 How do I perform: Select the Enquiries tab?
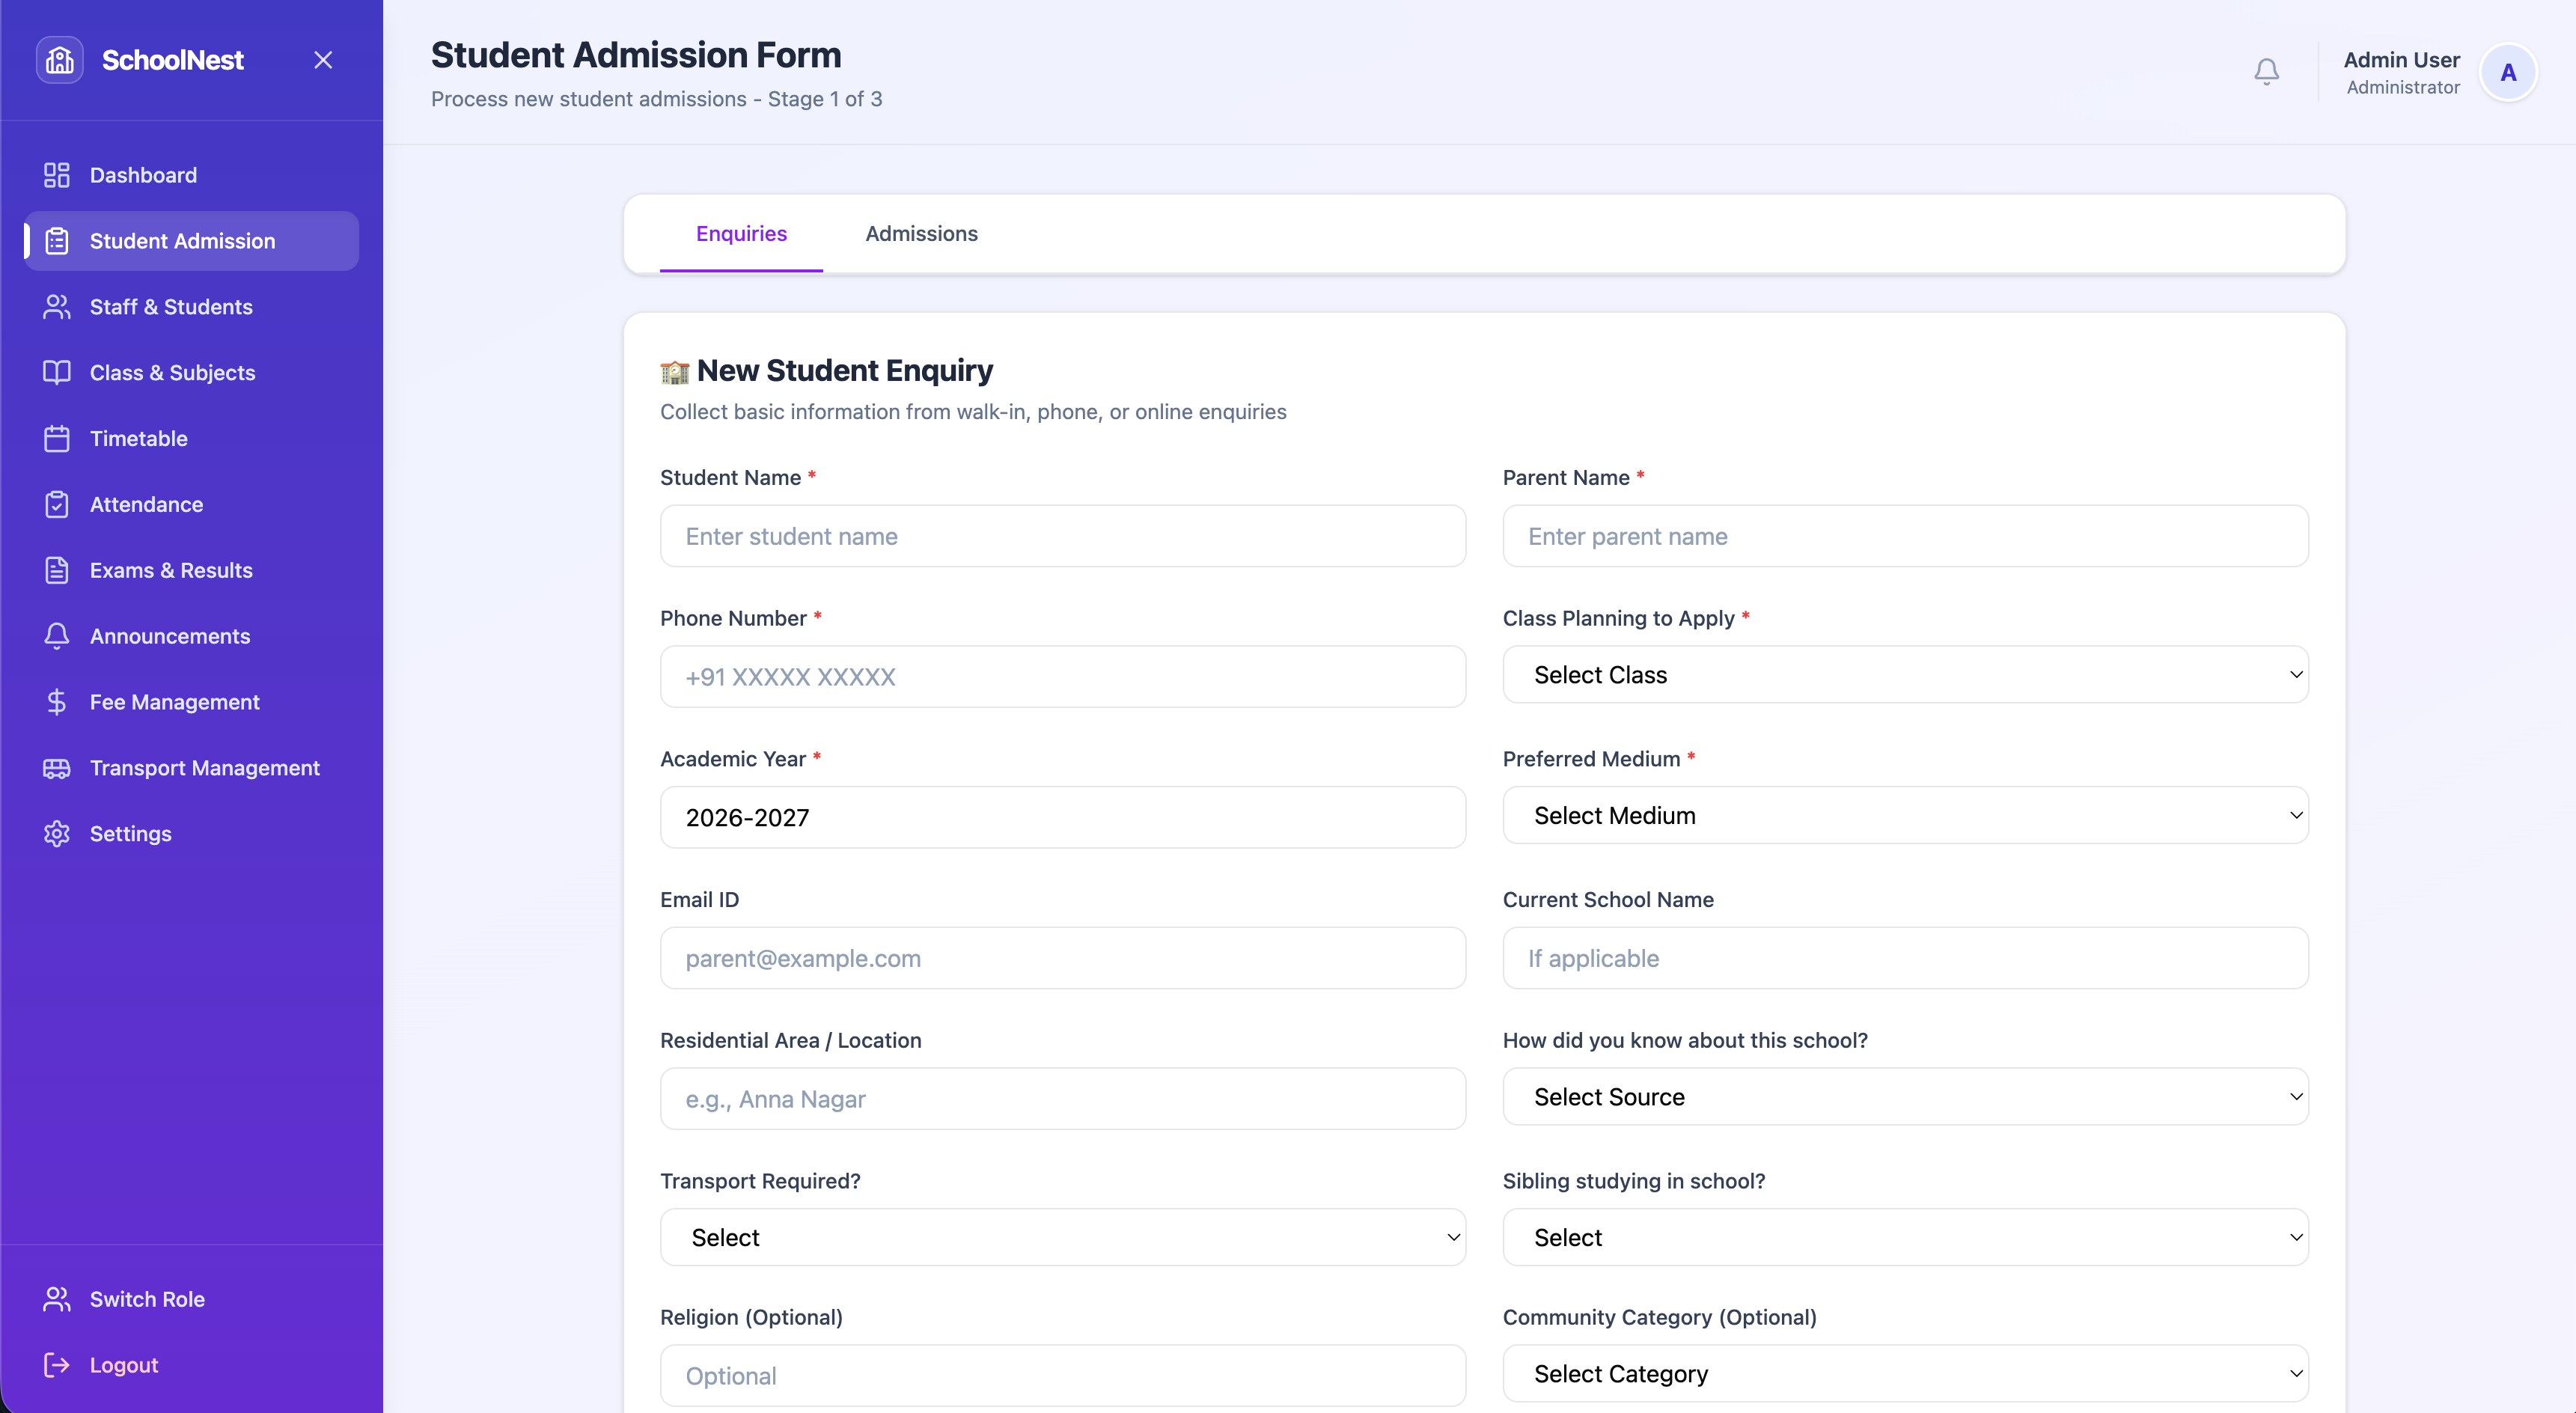[x=741, y=233]
